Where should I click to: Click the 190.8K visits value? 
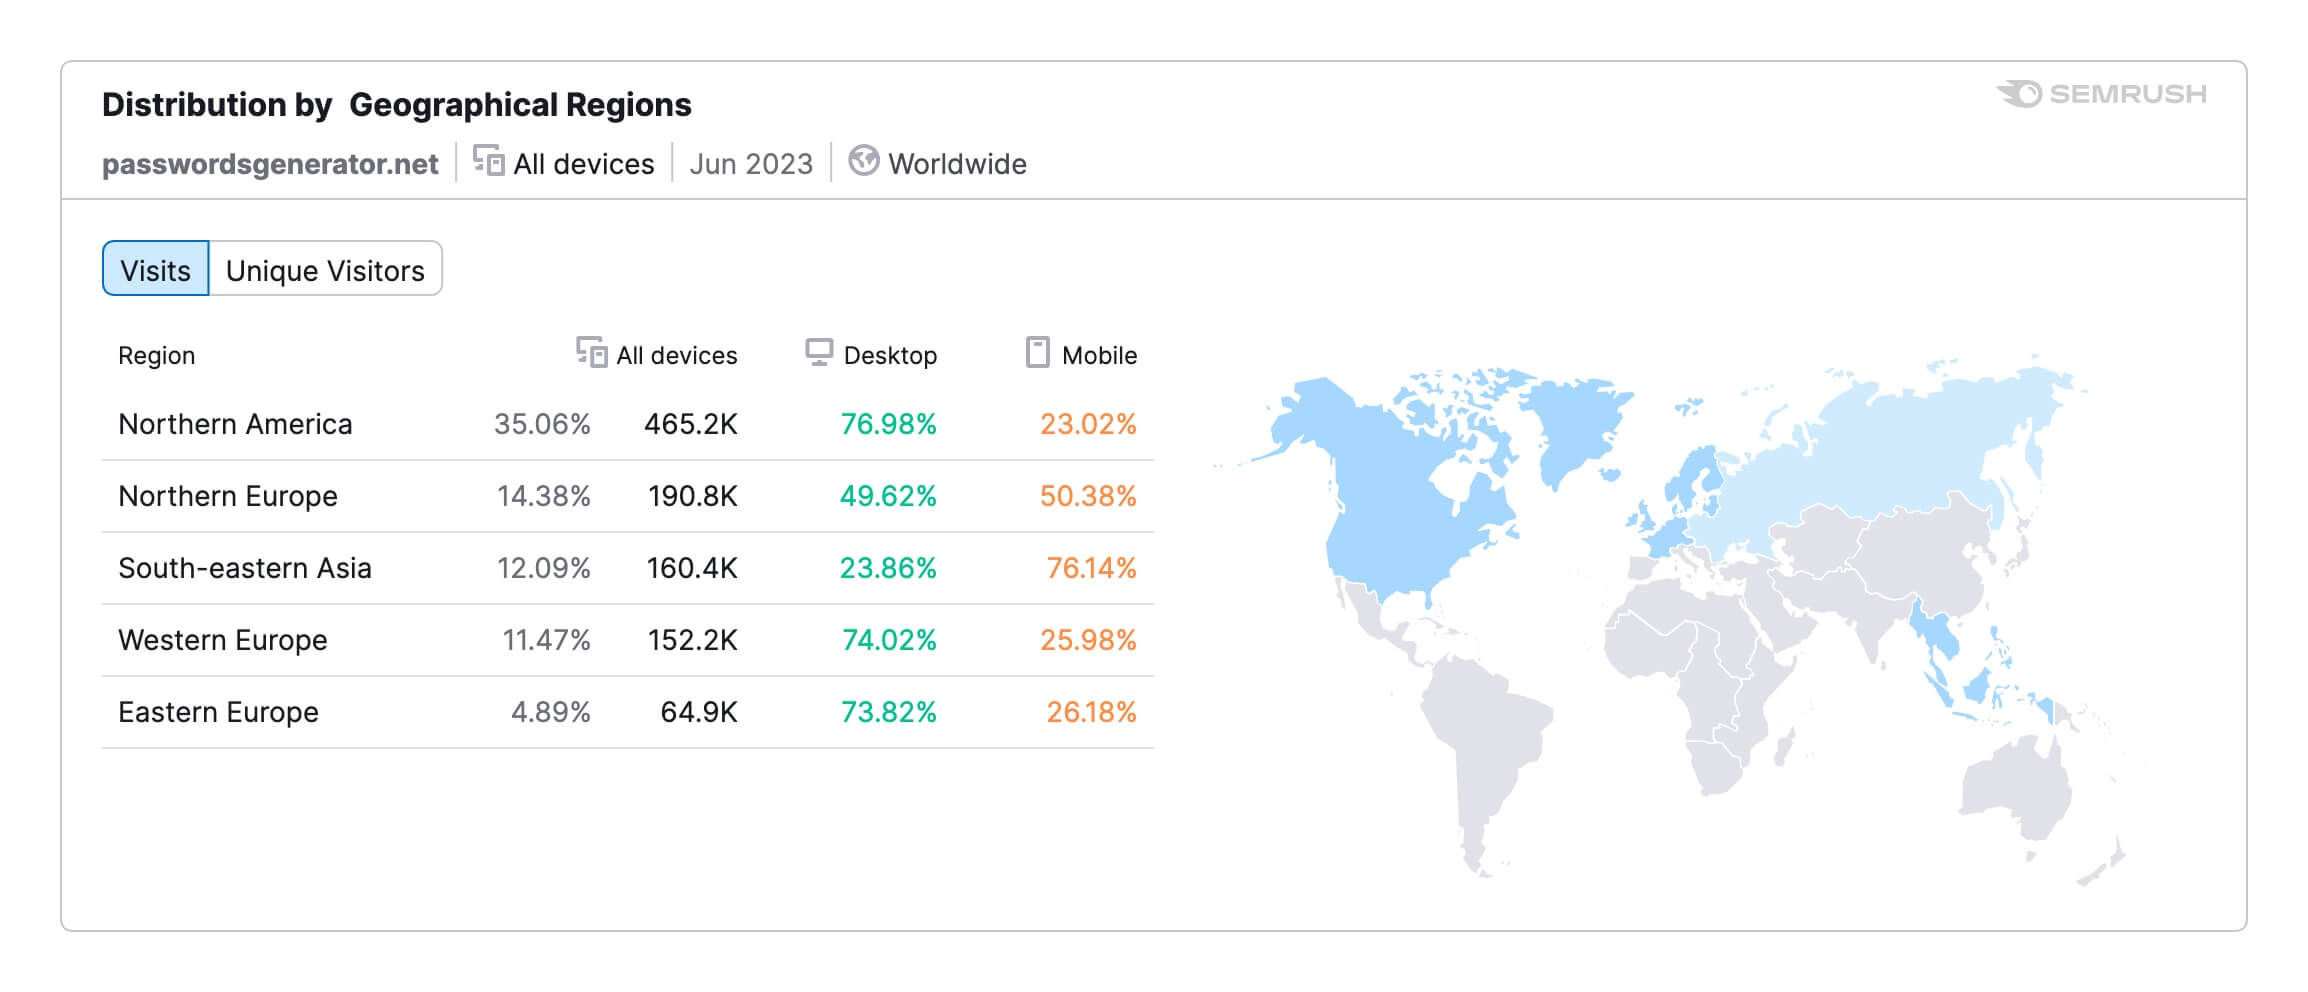tap(693, 496)
